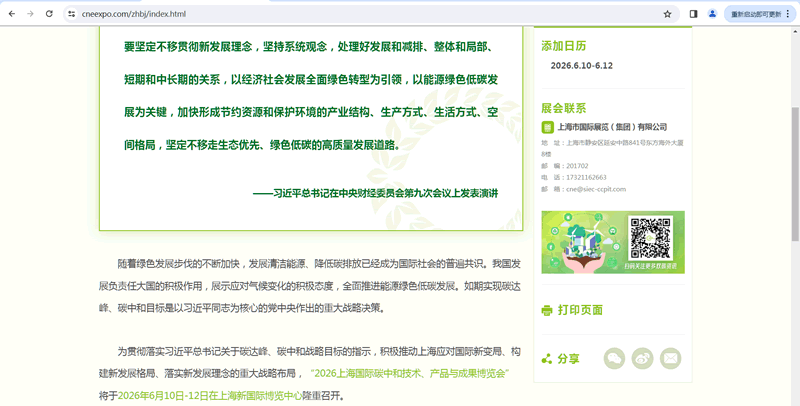Toggle the browser side panel
Screen dimensions: 800x406
(693, 14)
